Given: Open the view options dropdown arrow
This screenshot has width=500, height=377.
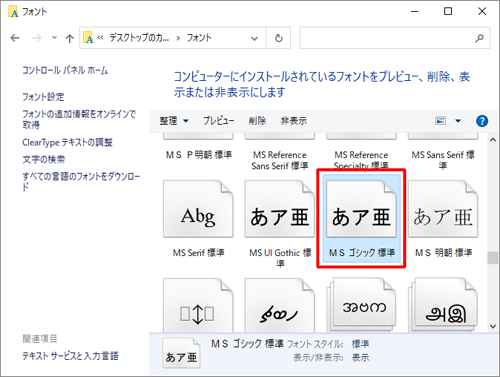Looking at the screenshot, I should pos(458,121).
